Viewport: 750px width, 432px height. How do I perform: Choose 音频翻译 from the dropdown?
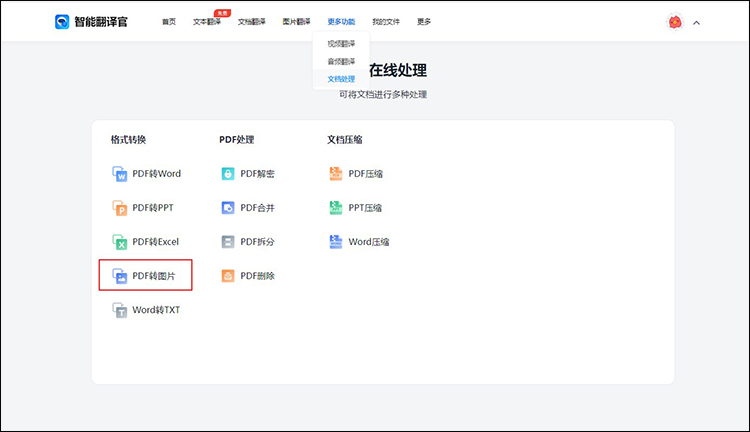pos(341,61)
